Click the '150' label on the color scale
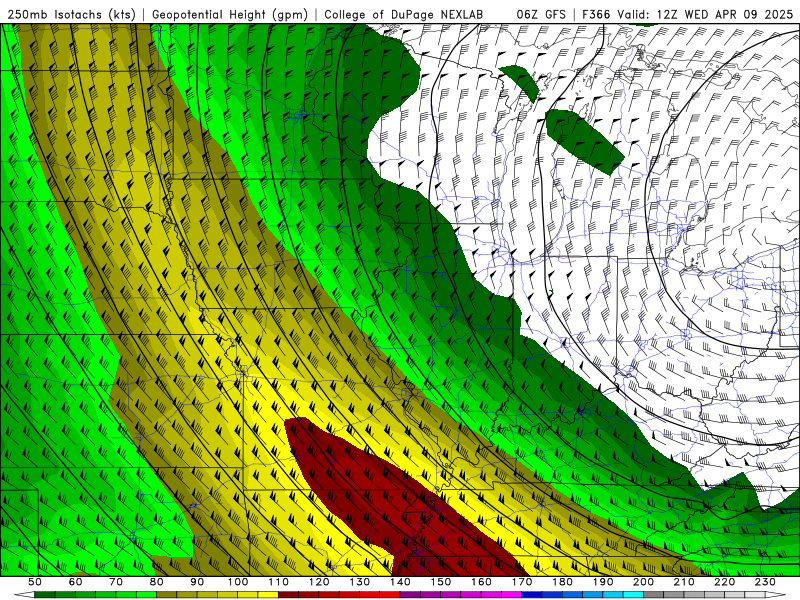 tap(441, 582)
